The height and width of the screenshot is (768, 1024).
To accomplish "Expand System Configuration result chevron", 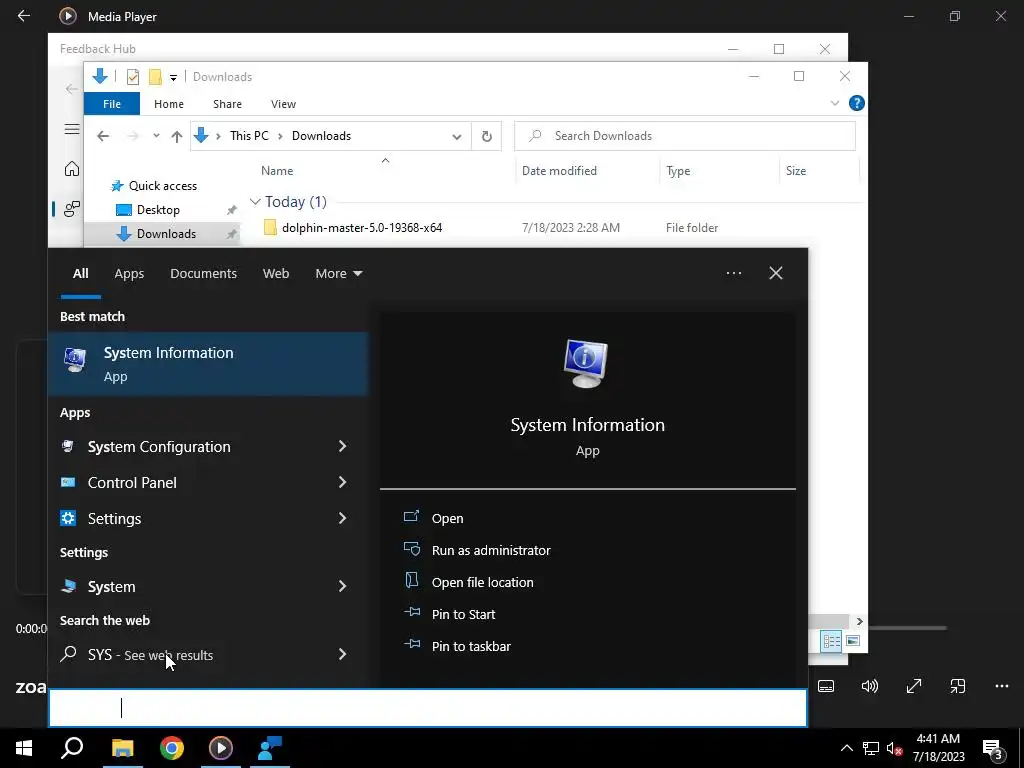I will tap(342, 446).
